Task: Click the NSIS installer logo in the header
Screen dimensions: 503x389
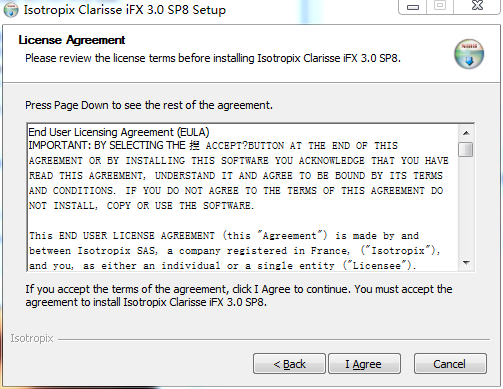Action: pos(469,54)
